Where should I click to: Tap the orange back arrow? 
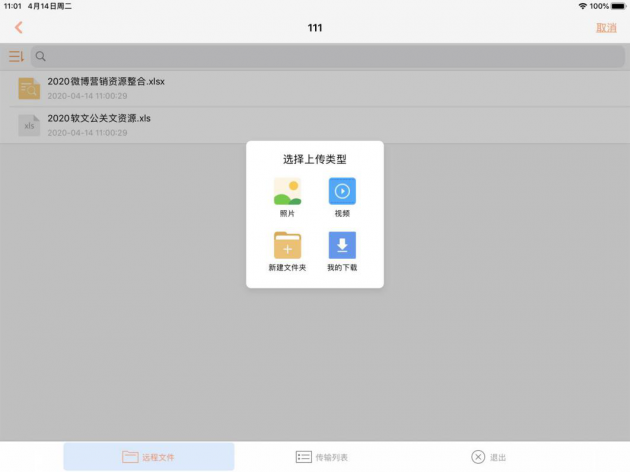tap(18, 28)
